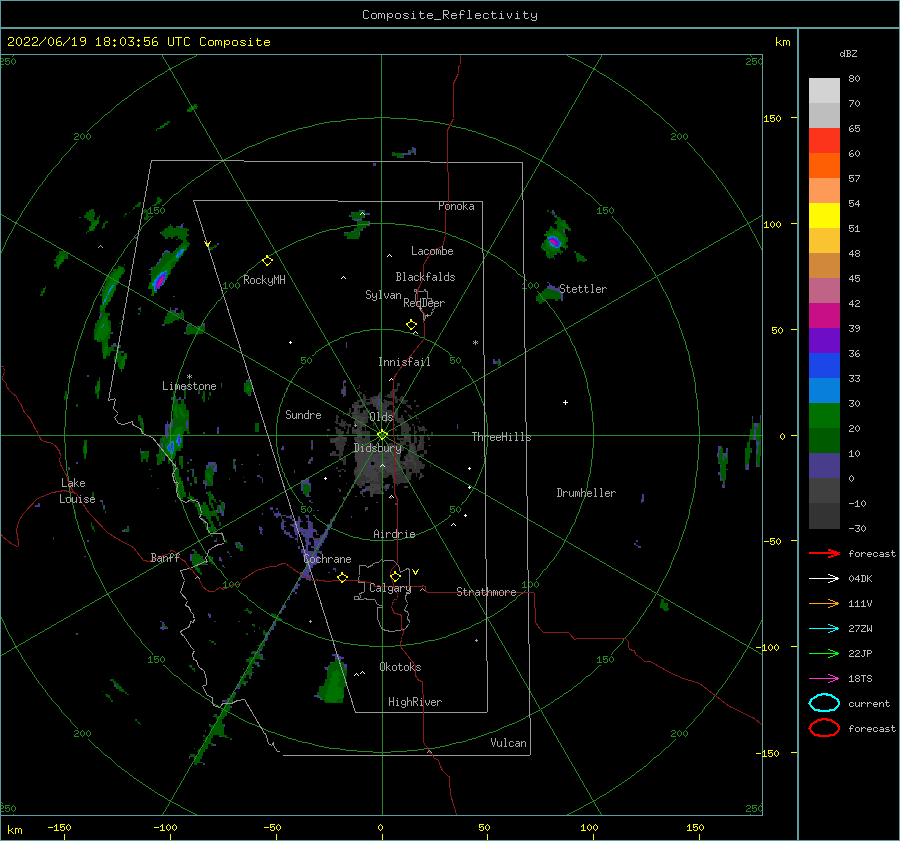The image size is (900, 841).
Task: Click yellow diamond marker beside RockyMH
Action: click(267, 261)
